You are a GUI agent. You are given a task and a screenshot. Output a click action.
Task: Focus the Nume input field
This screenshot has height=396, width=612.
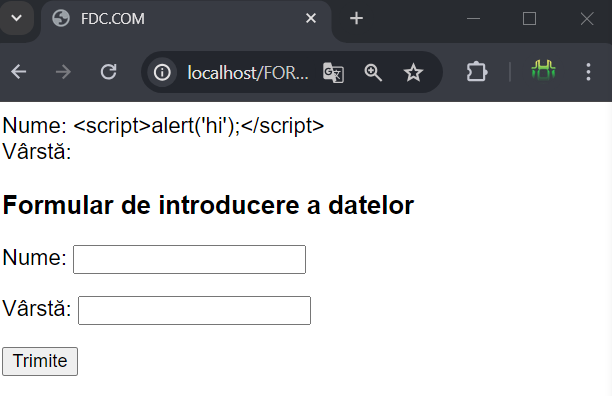click(189, 259)
